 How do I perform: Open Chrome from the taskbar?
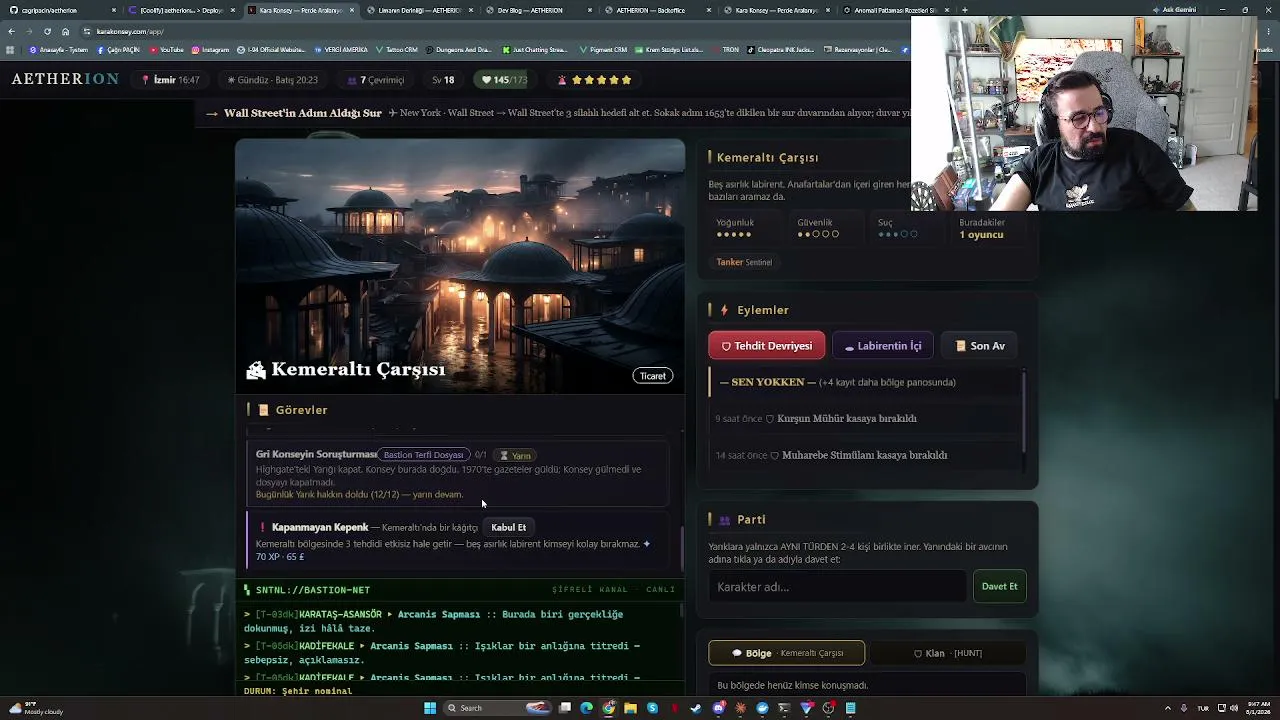pos(609,708)
